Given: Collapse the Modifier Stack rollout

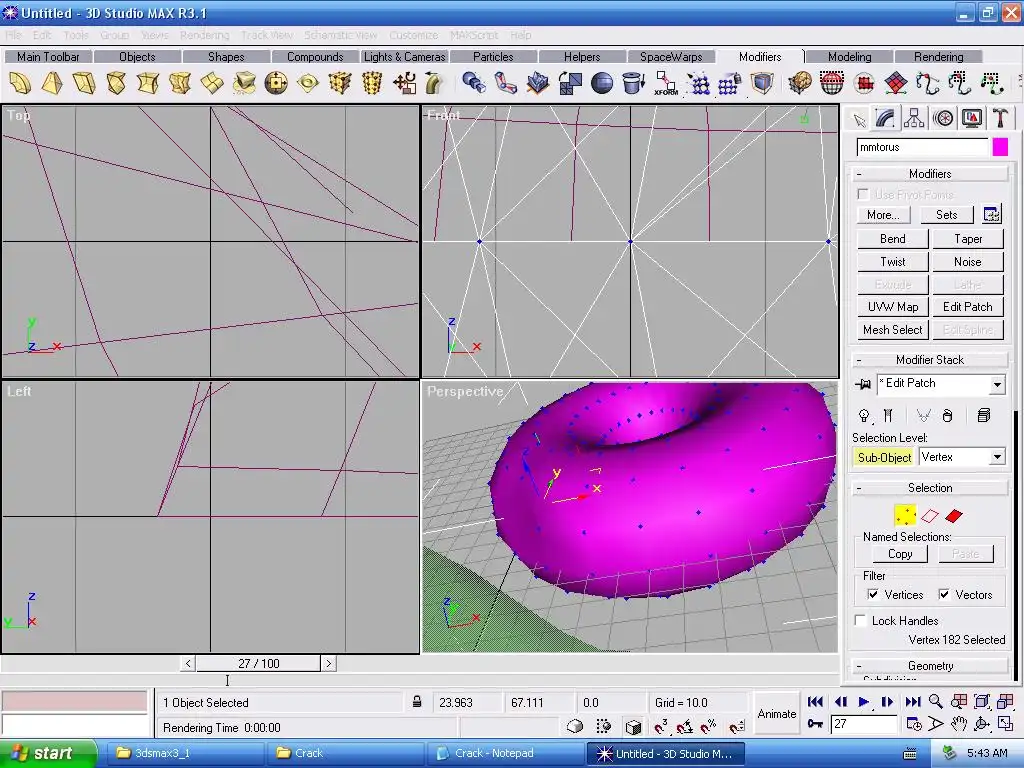Looking at the screenshot, I should tap(930, 360).
